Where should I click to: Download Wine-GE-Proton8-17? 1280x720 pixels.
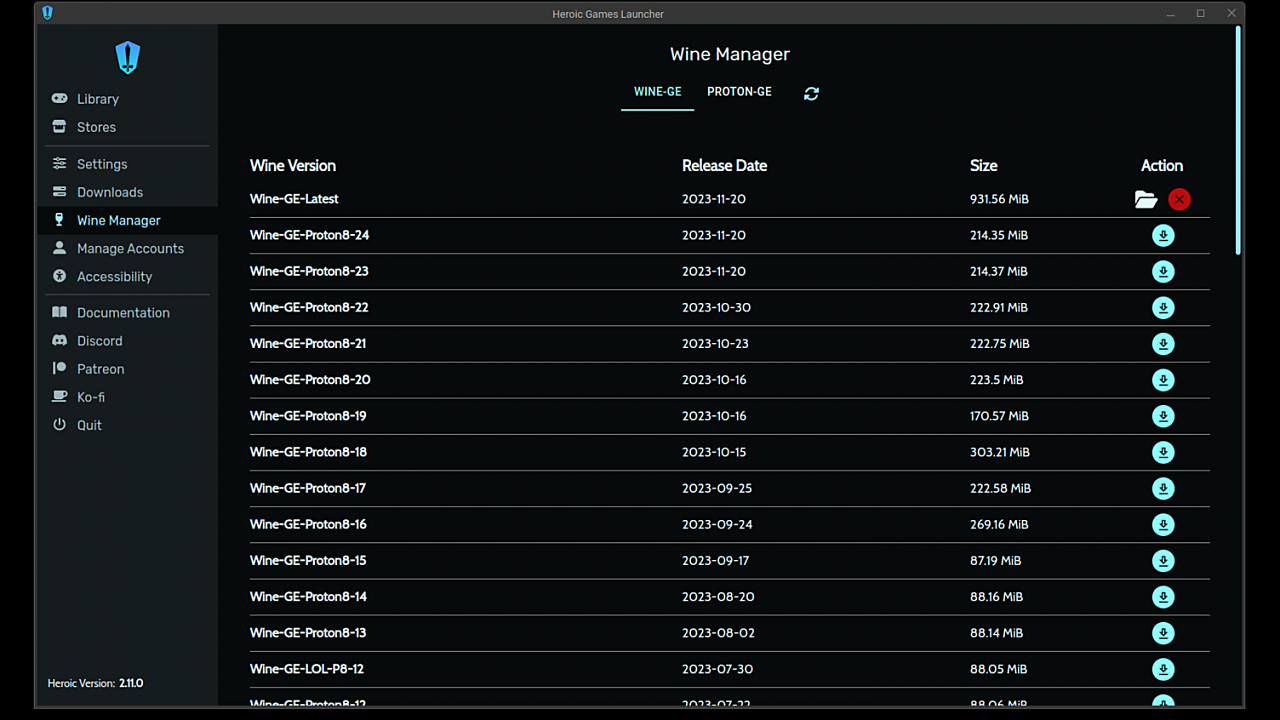[1163, 489]
